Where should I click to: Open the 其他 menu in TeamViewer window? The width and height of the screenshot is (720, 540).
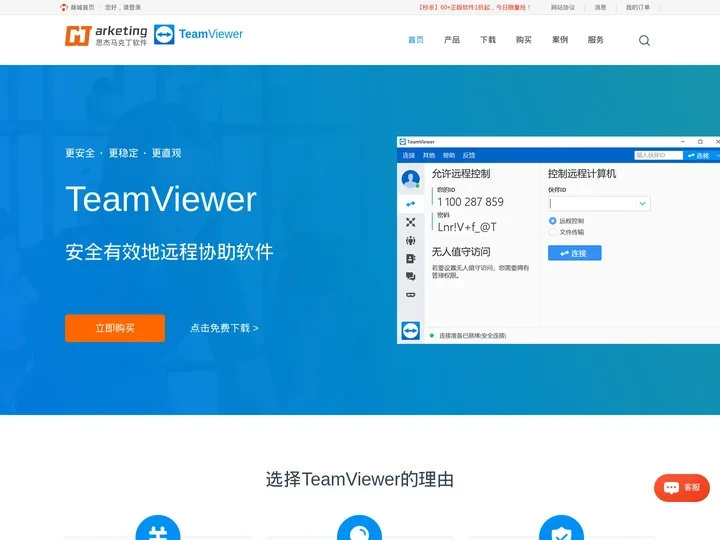[x=429, y=155]
